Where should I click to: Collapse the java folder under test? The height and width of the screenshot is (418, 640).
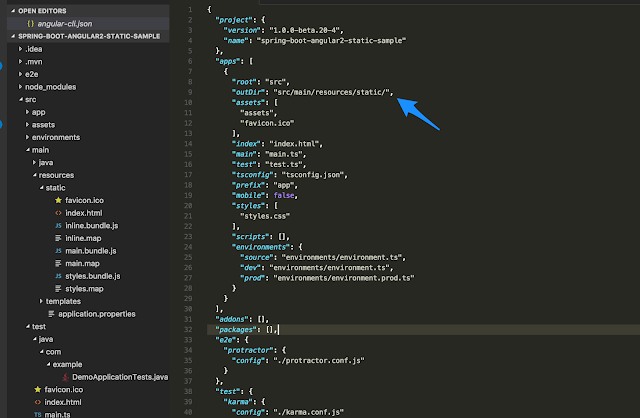34,339
